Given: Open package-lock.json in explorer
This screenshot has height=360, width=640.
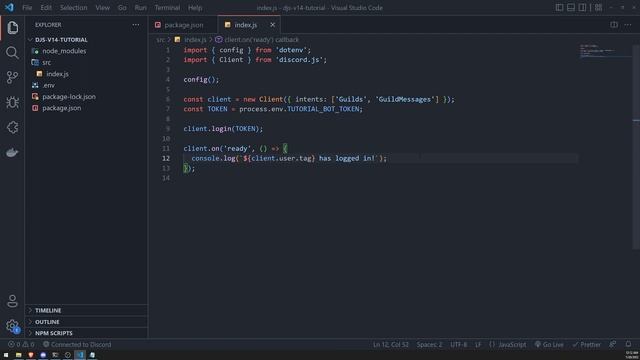Looking at the screenshot, I should tap(69, 97).
